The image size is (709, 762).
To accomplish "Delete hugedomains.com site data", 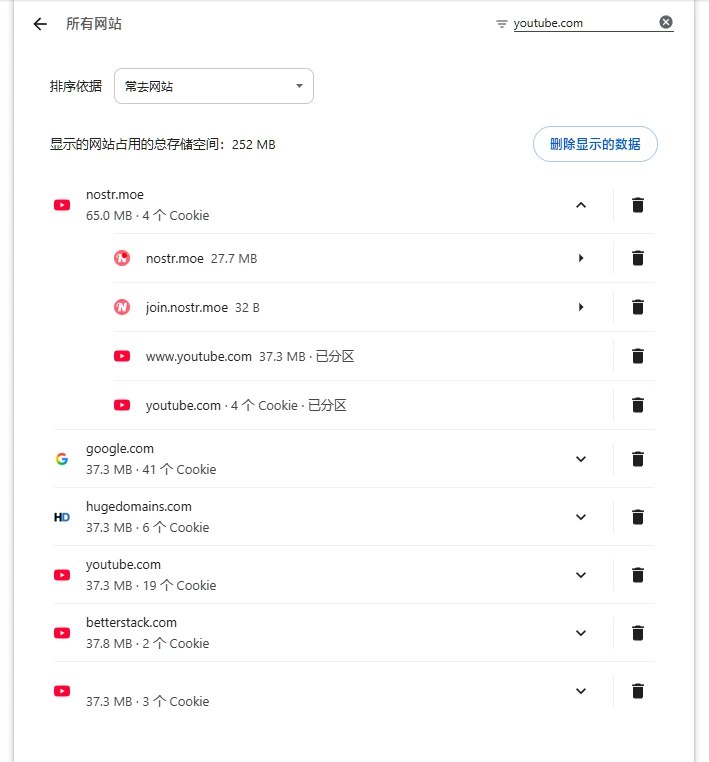I will point(638,517).
